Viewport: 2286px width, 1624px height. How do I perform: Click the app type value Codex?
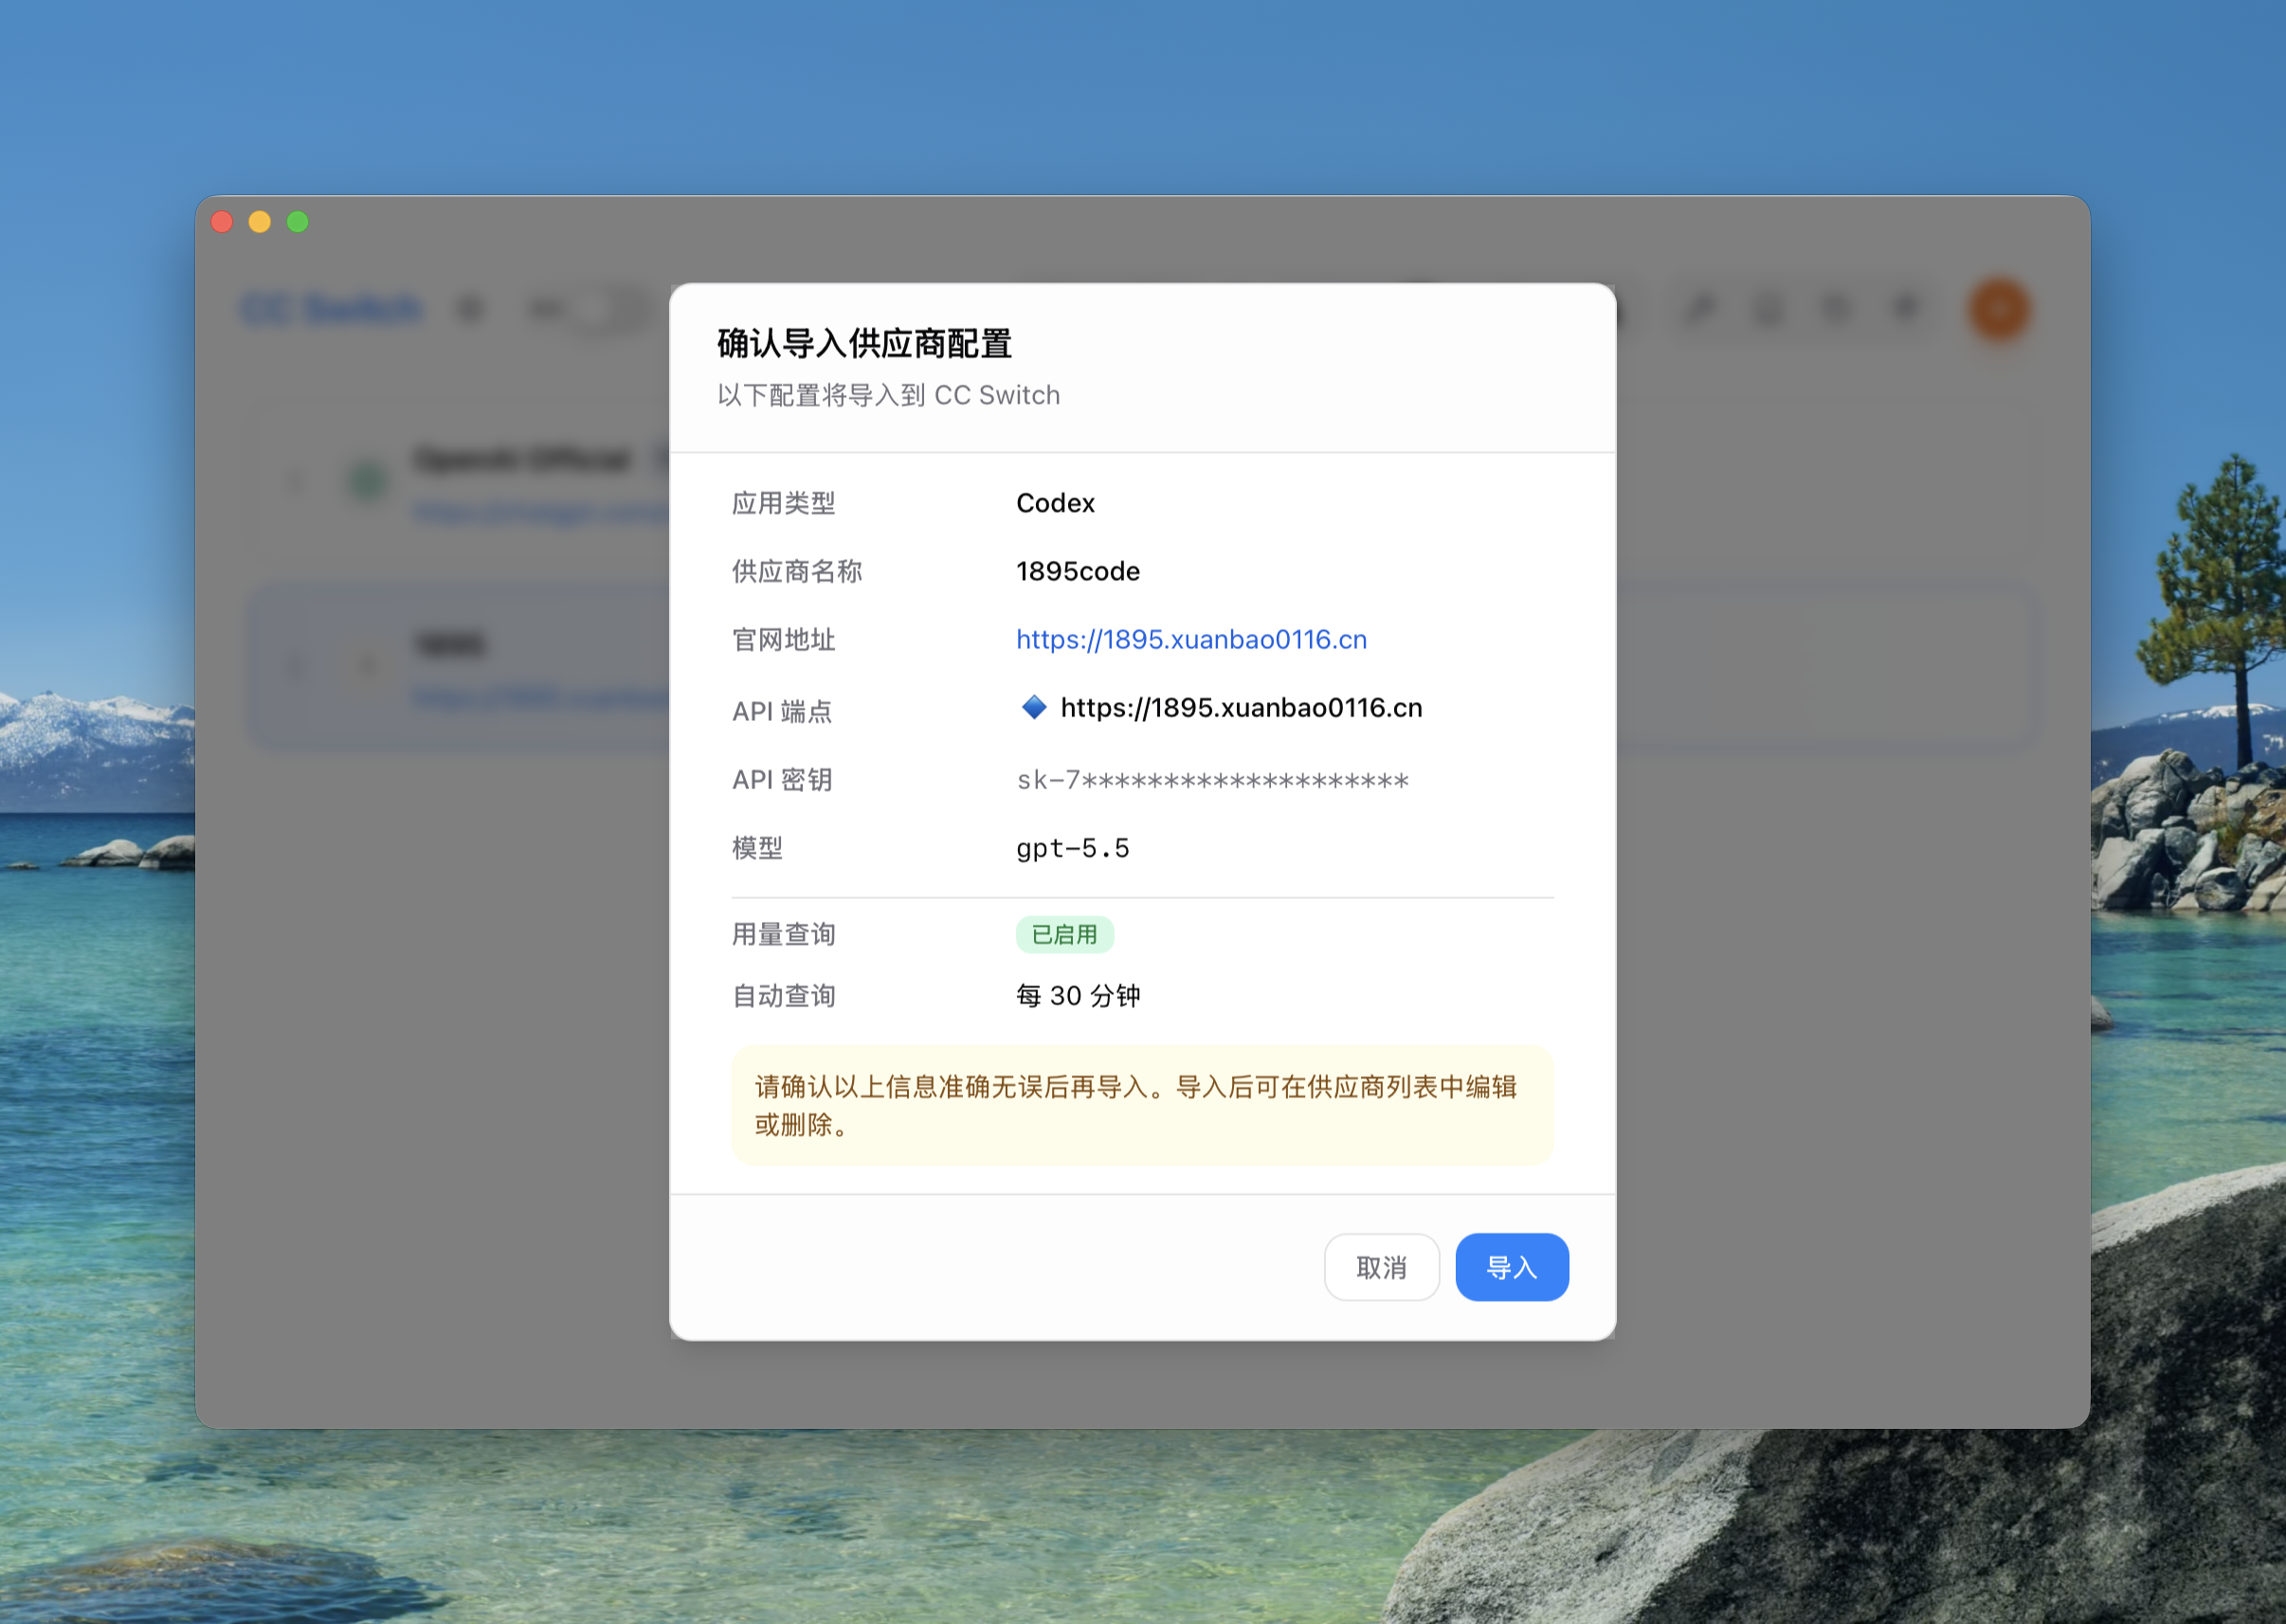[1055, 503]
